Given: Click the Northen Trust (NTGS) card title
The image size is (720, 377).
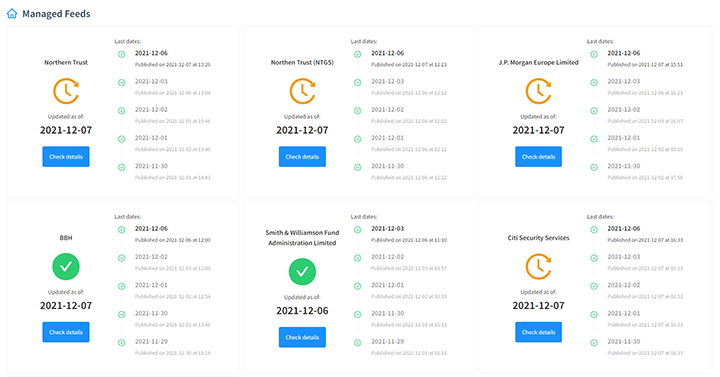Looking at the screenshot, I should point(302,62).
